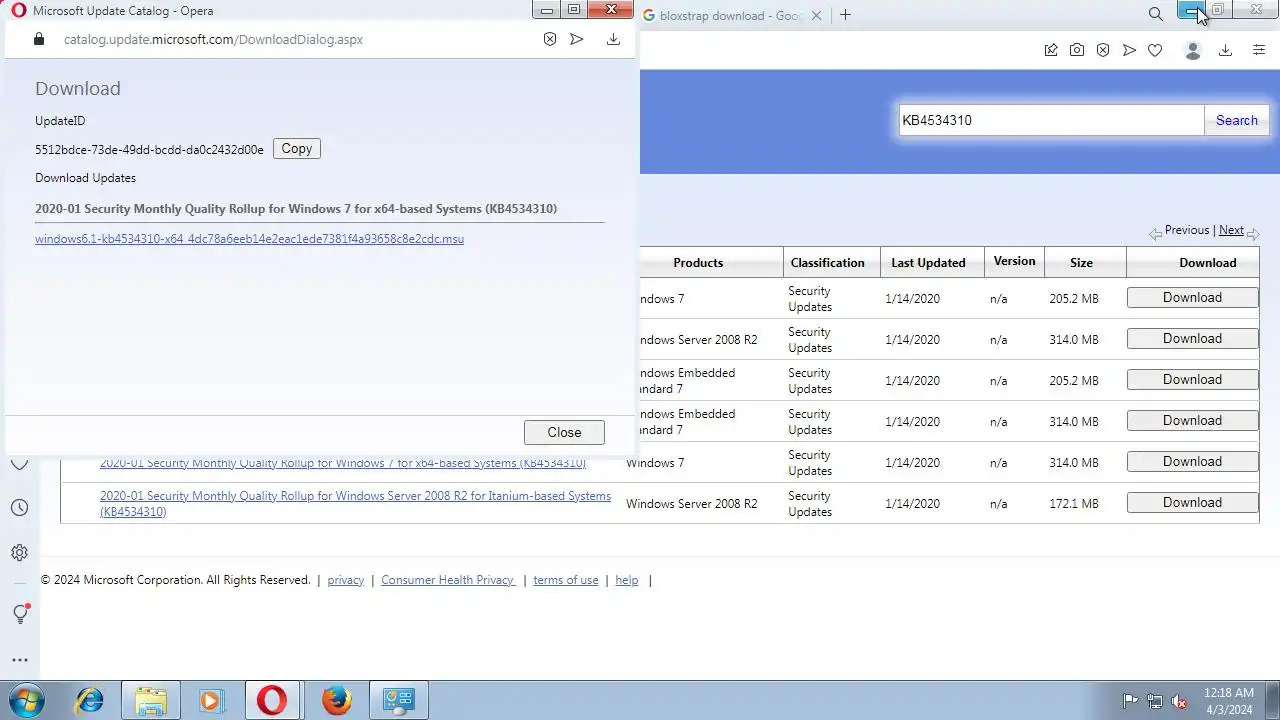This screenshot has width=1280, height=720.
Task: Open the help footer link
Action: 626,580
